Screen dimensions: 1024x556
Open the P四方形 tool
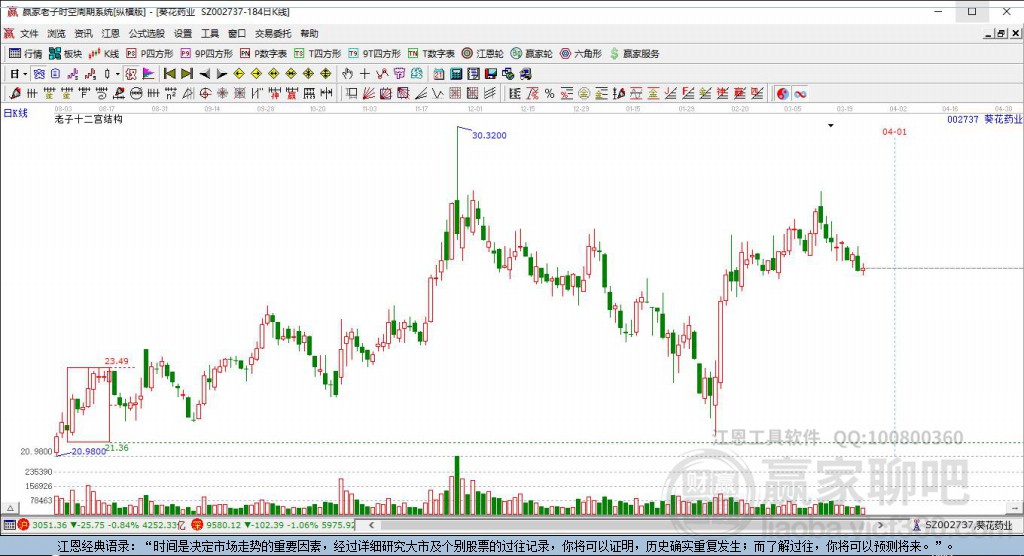[150, 54]
